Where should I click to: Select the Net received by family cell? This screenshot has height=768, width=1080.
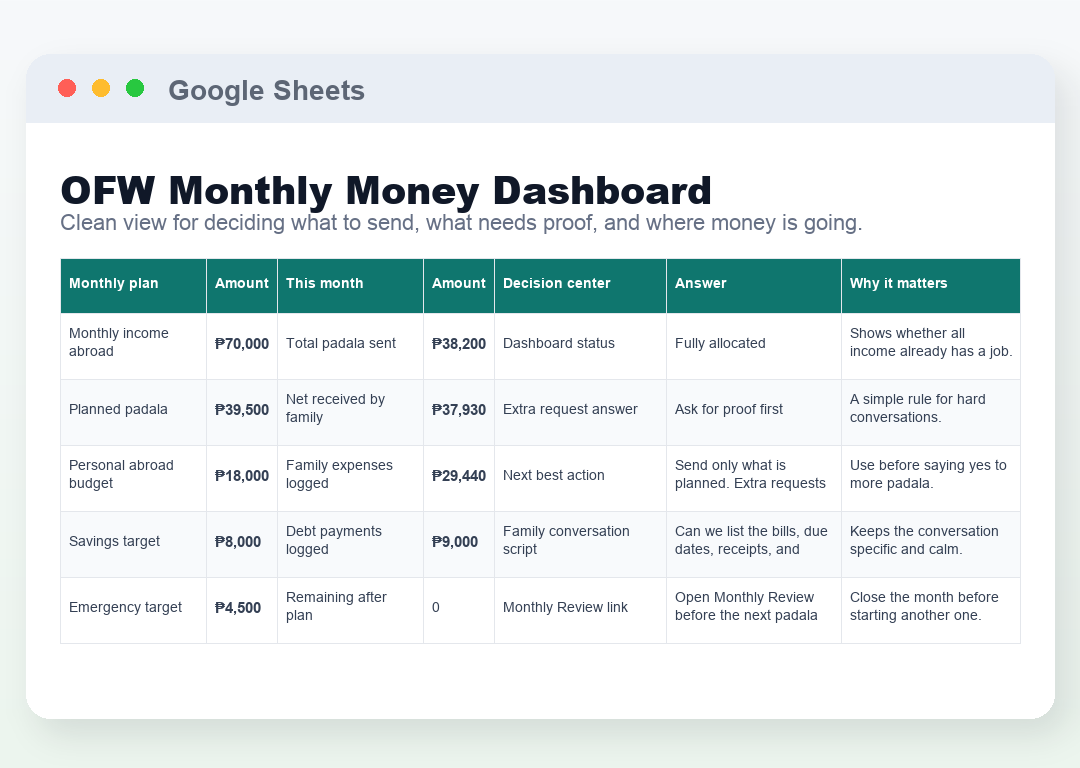351,413
